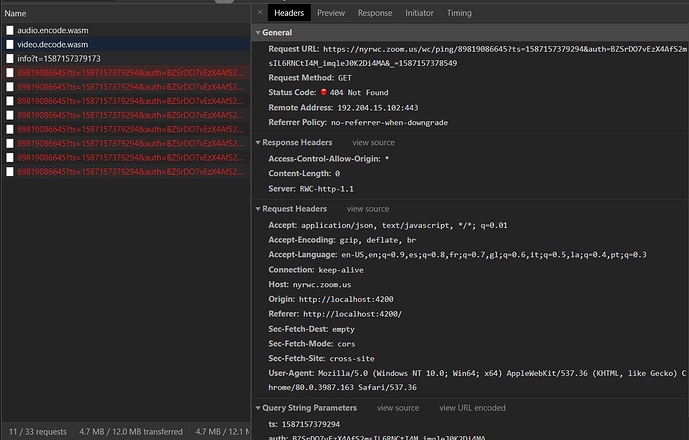Click the Accept-Language header value
Viewport: 689px width, 440px height.
[x=494, y=255]
